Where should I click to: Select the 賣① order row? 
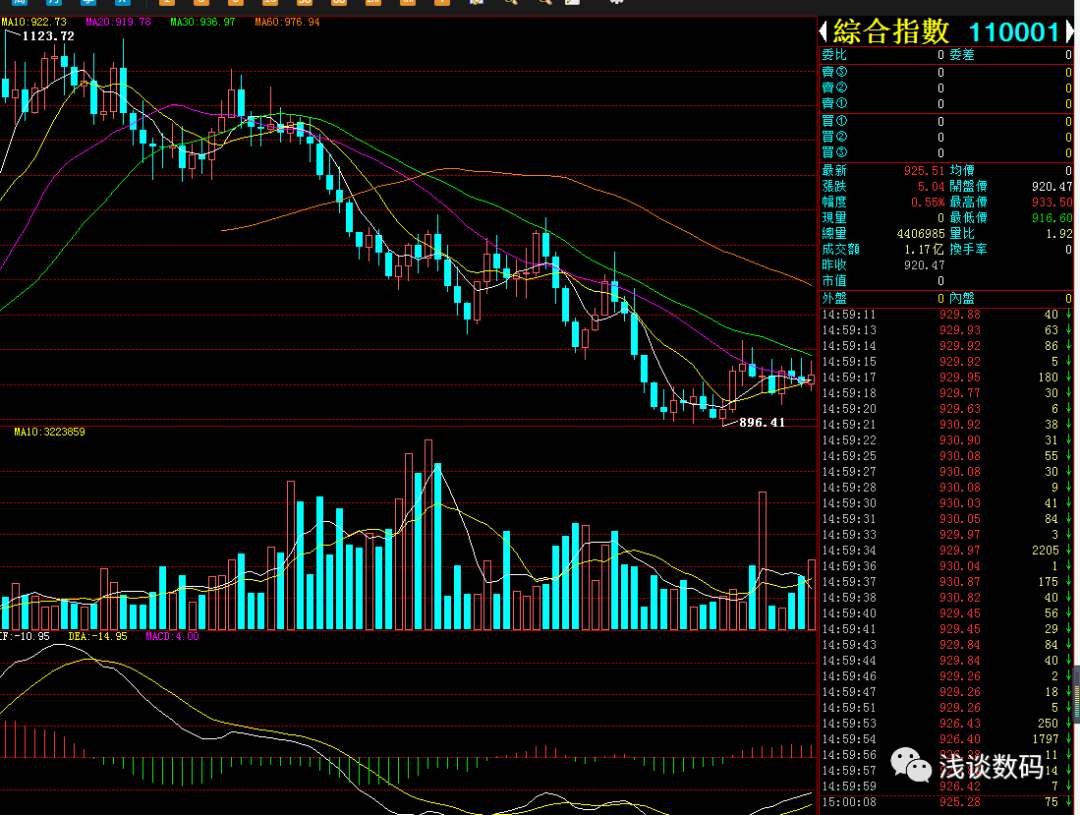[x=946, y=104]
